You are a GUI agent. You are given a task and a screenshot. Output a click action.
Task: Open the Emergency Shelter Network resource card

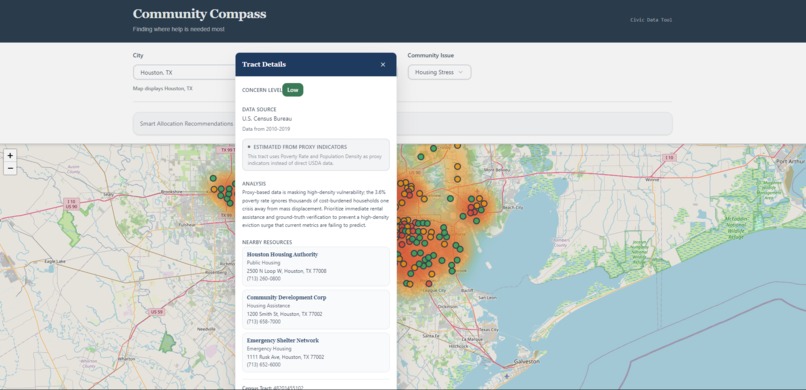click(x=316, y=352)
